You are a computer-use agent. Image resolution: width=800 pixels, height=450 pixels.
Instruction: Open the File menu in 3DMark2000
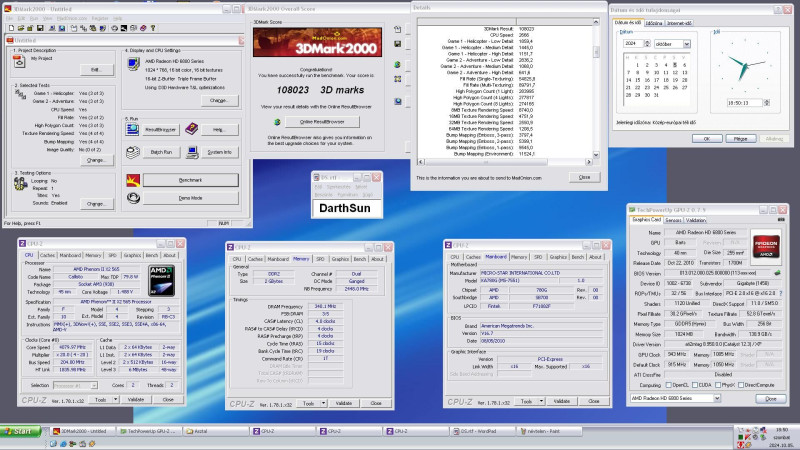click(x=10, y=18)
